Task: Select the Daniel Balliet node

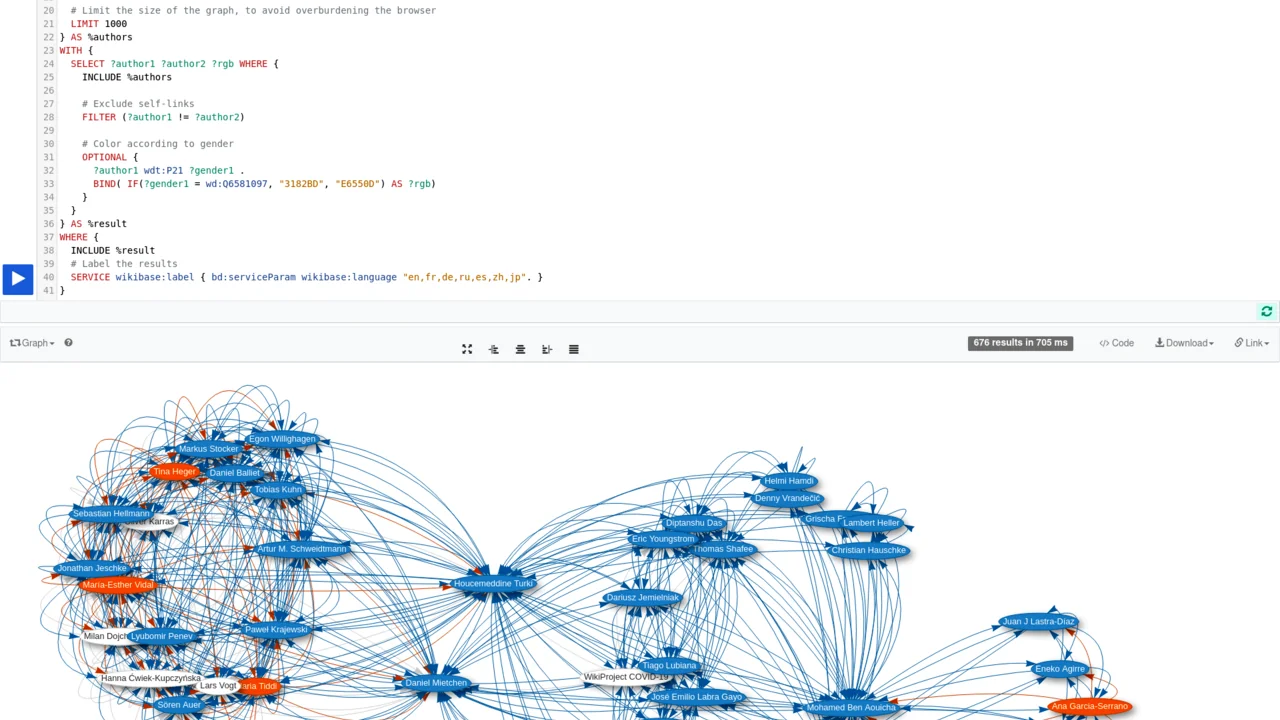Action: pos(234,473)
